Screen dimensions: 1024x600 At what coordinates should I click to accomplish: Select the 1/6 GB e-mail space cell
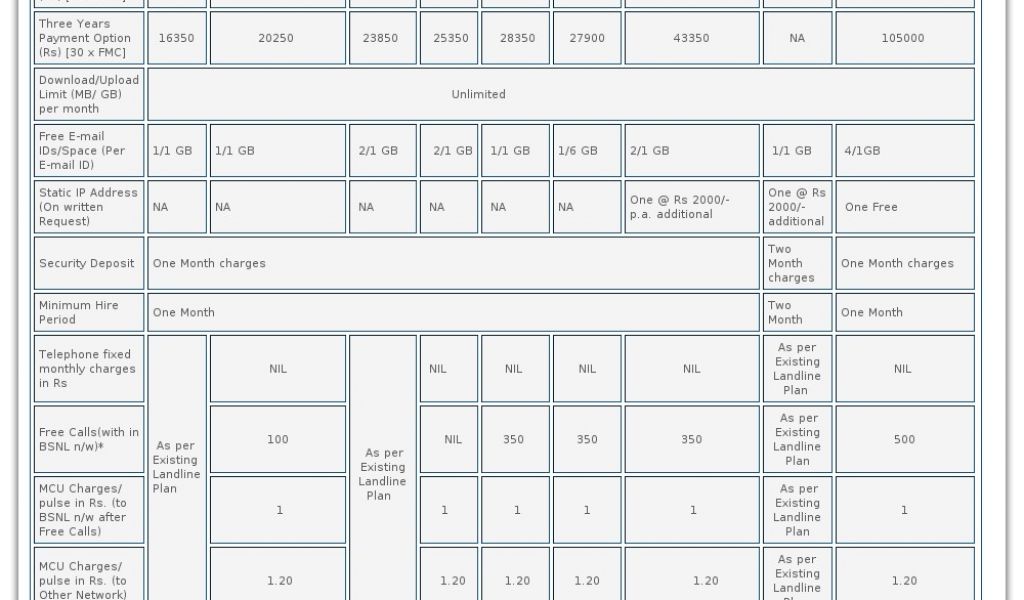coord(587,151)
